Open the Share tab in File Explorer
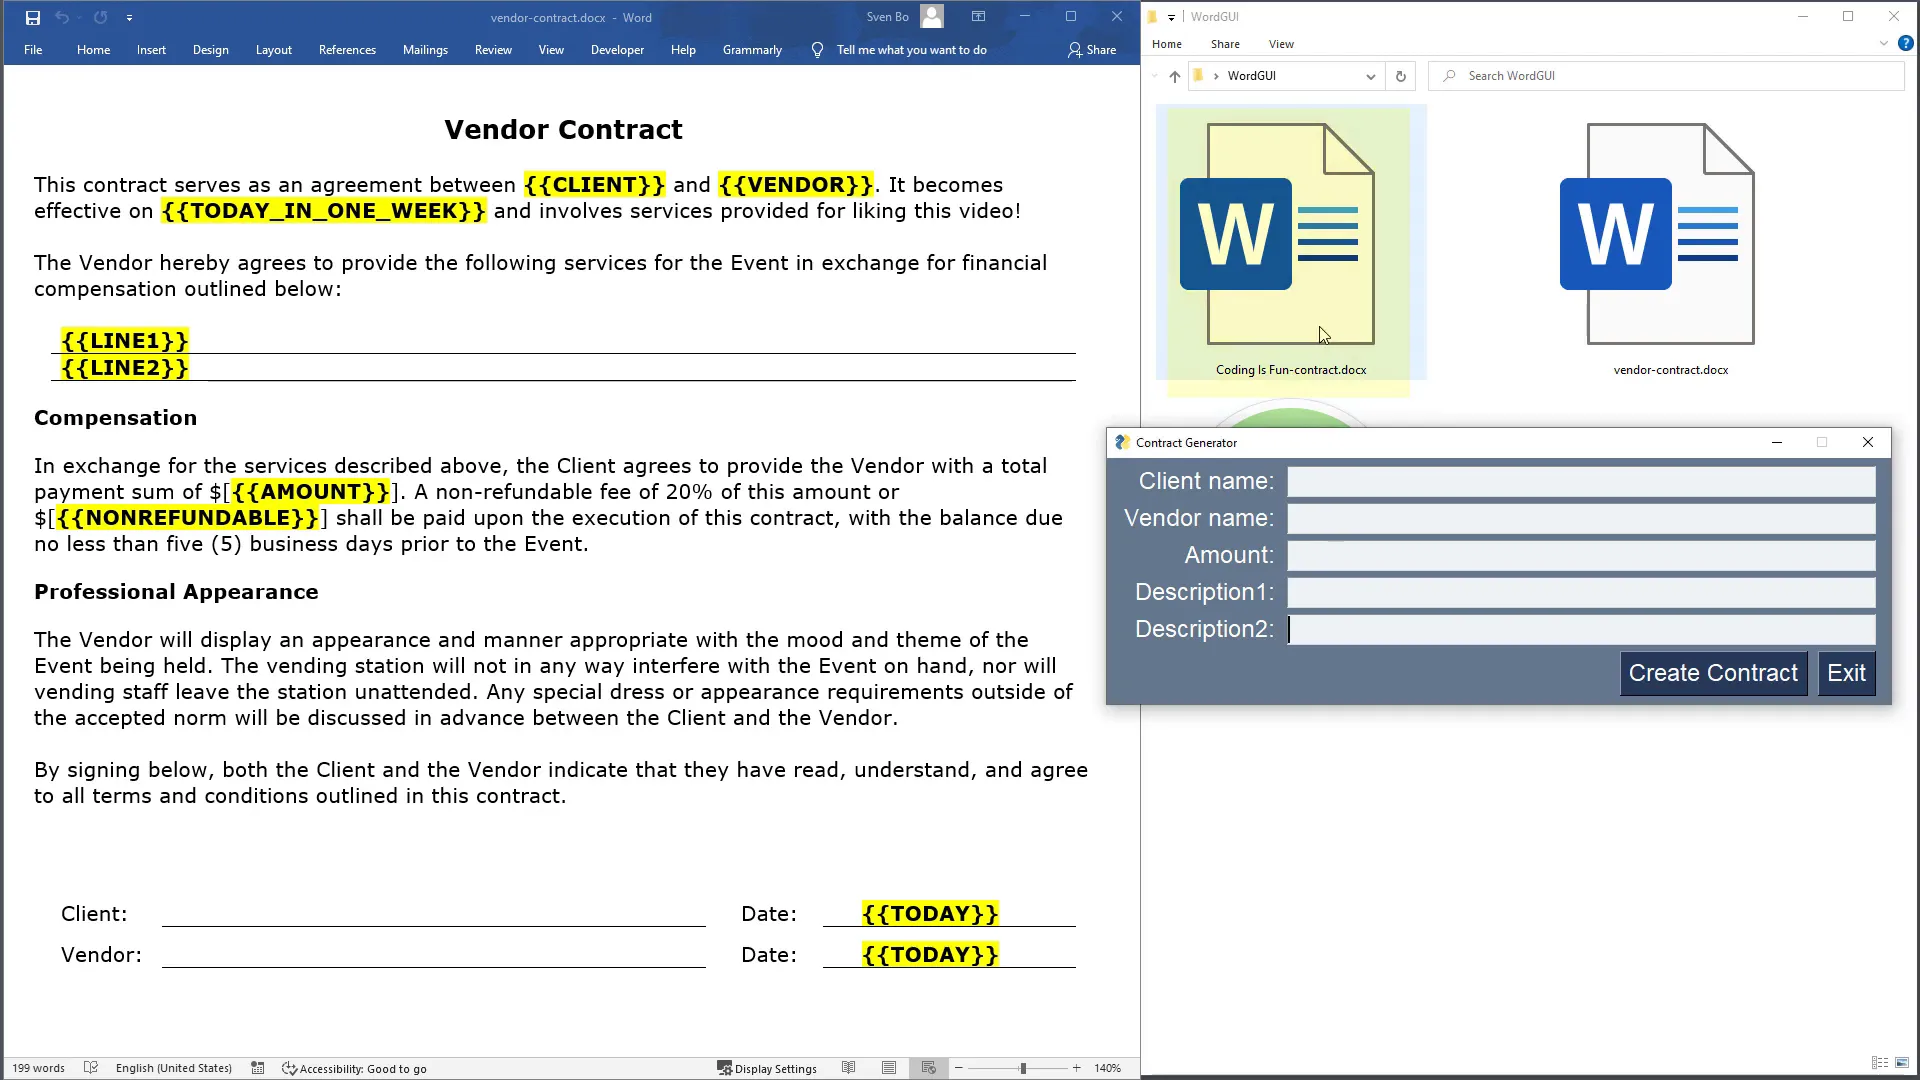The height and width of the screenshot is (1080, 1920). tap(1224, 44)
